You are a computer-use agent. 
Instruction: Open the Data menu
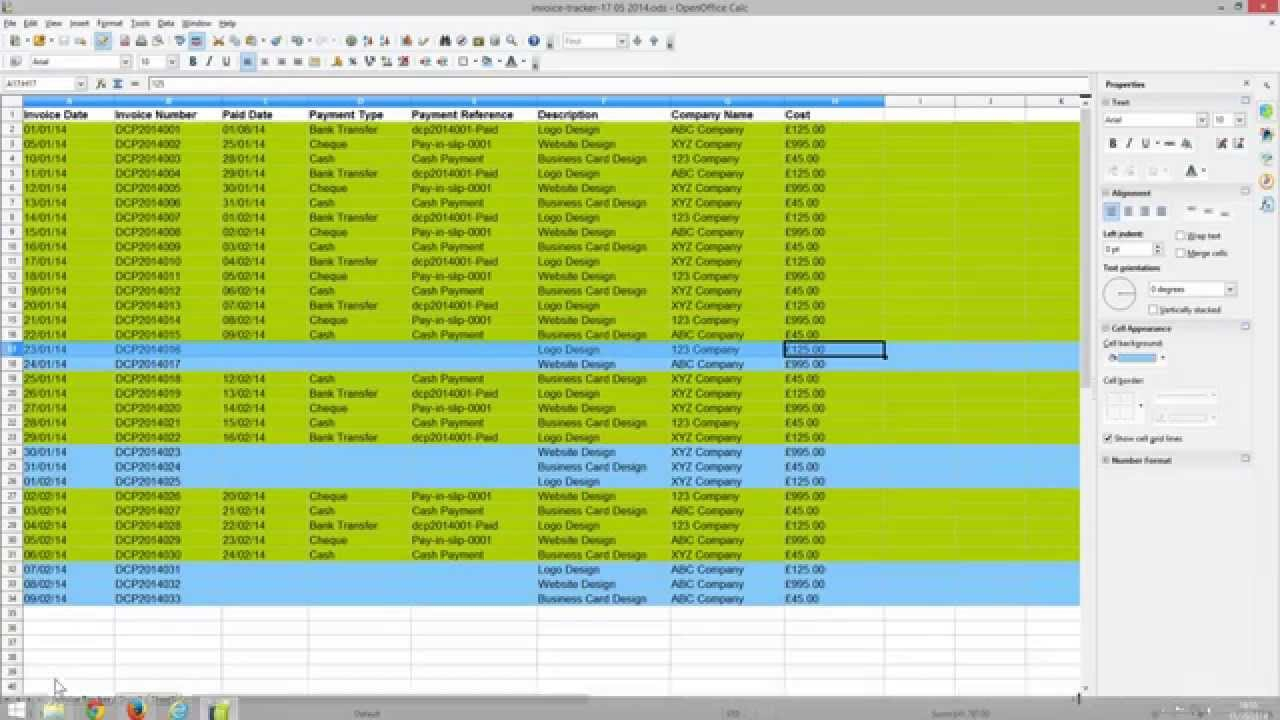click(x=166, y=23)
